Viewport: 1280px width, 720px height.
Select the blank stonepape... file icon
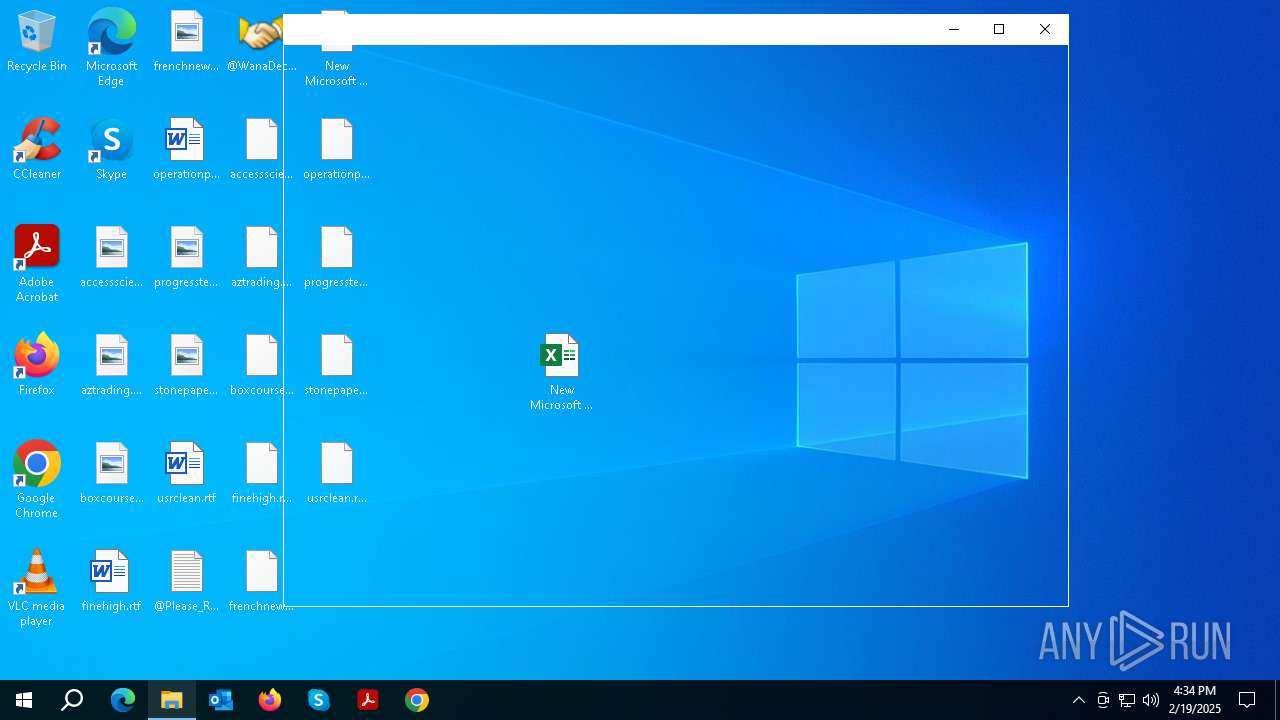pyautogui.click(x=336, y=365)
